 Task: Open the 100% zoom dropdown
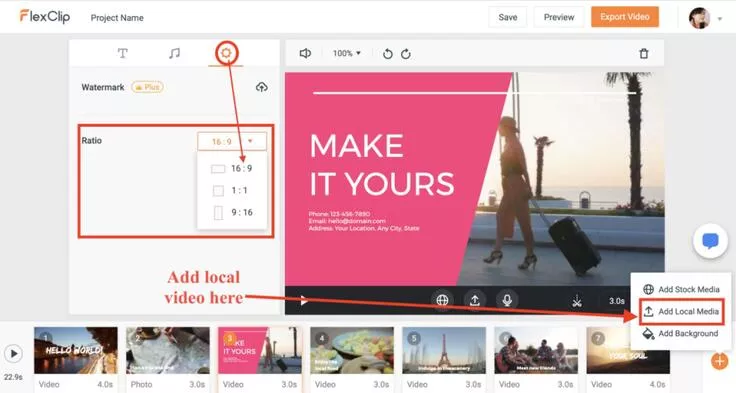click(346, 54)
